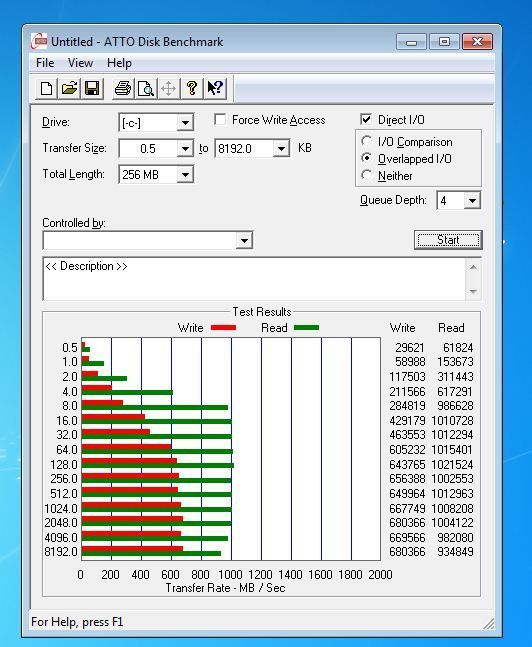532x647 pixels.
Task: Expand the Controlled by dropdown
Action: tap(244, 240)
